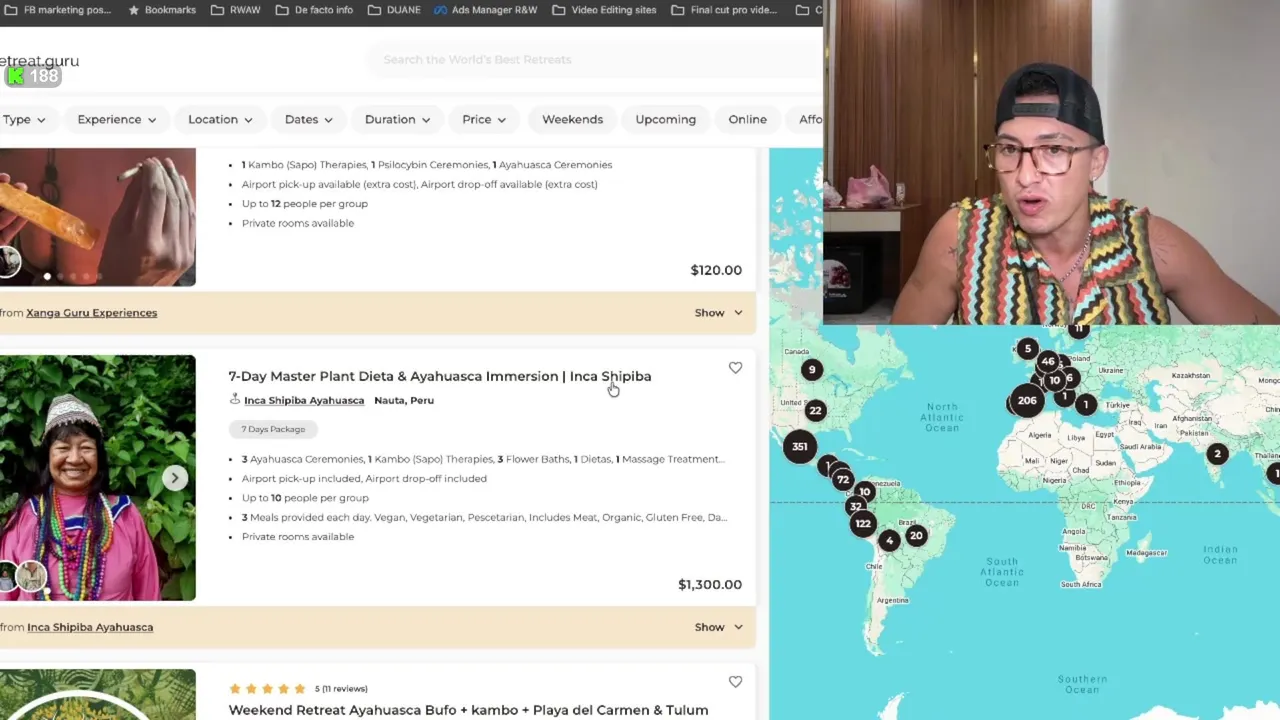Image resolution: width=1280 pixels, height=720 pixels.
Task: Open the Bookmarks star folder in bookmarks bar
Action: click(161, 10)
